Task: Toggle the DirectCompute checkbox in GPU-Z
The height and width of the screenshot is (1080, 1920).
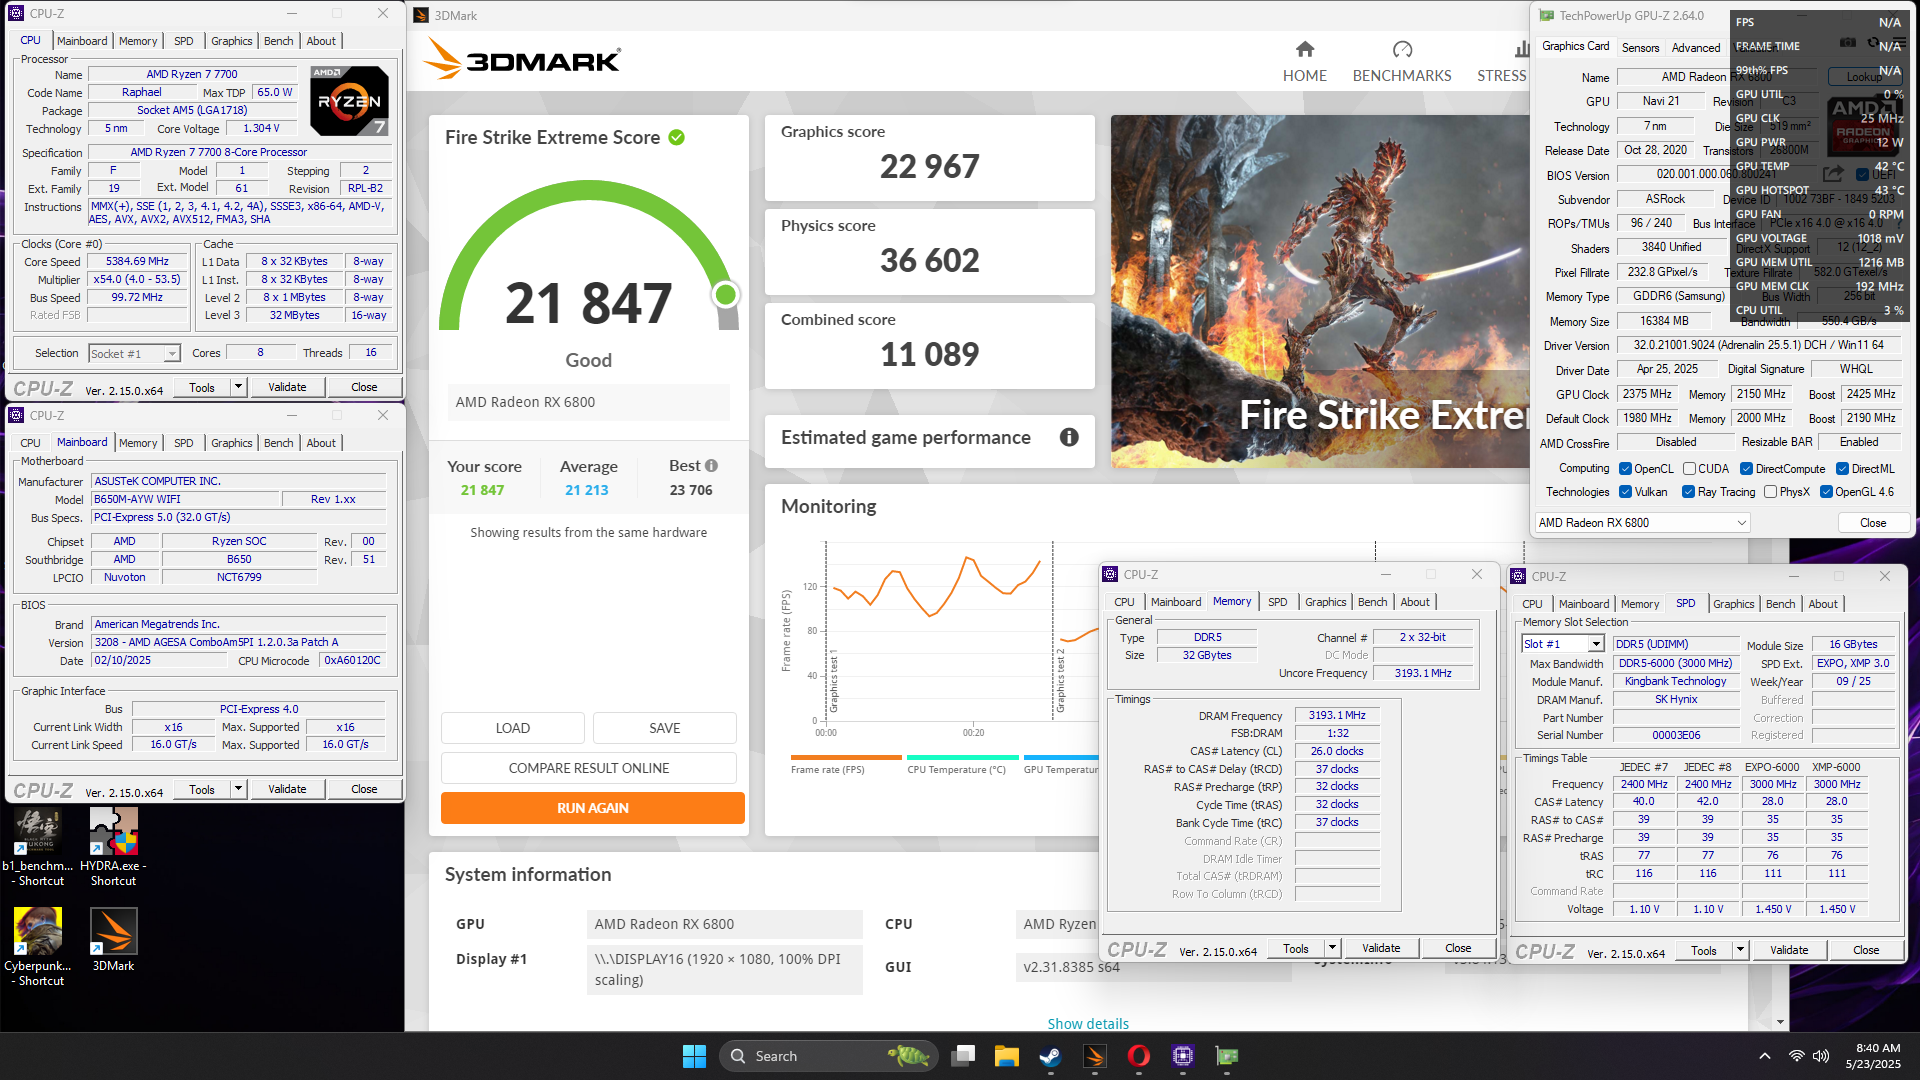Action: [x=1746, y=469]
